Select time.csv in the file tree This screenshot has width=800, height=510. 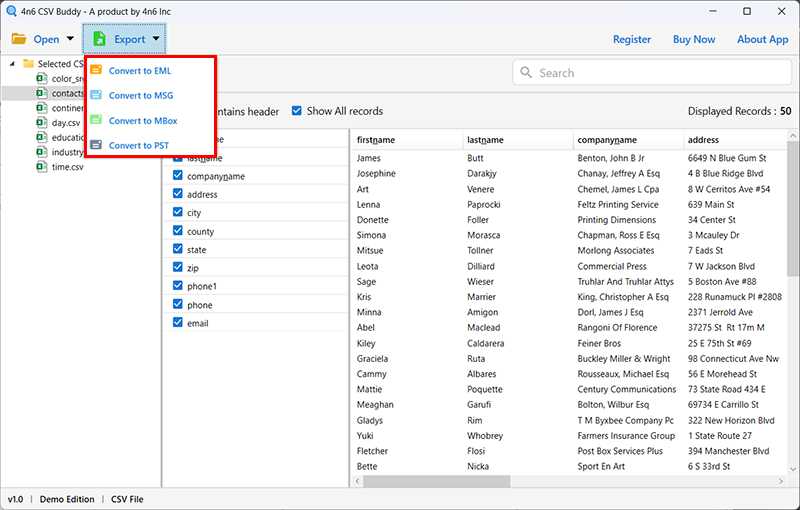click(x=67, y=167)
